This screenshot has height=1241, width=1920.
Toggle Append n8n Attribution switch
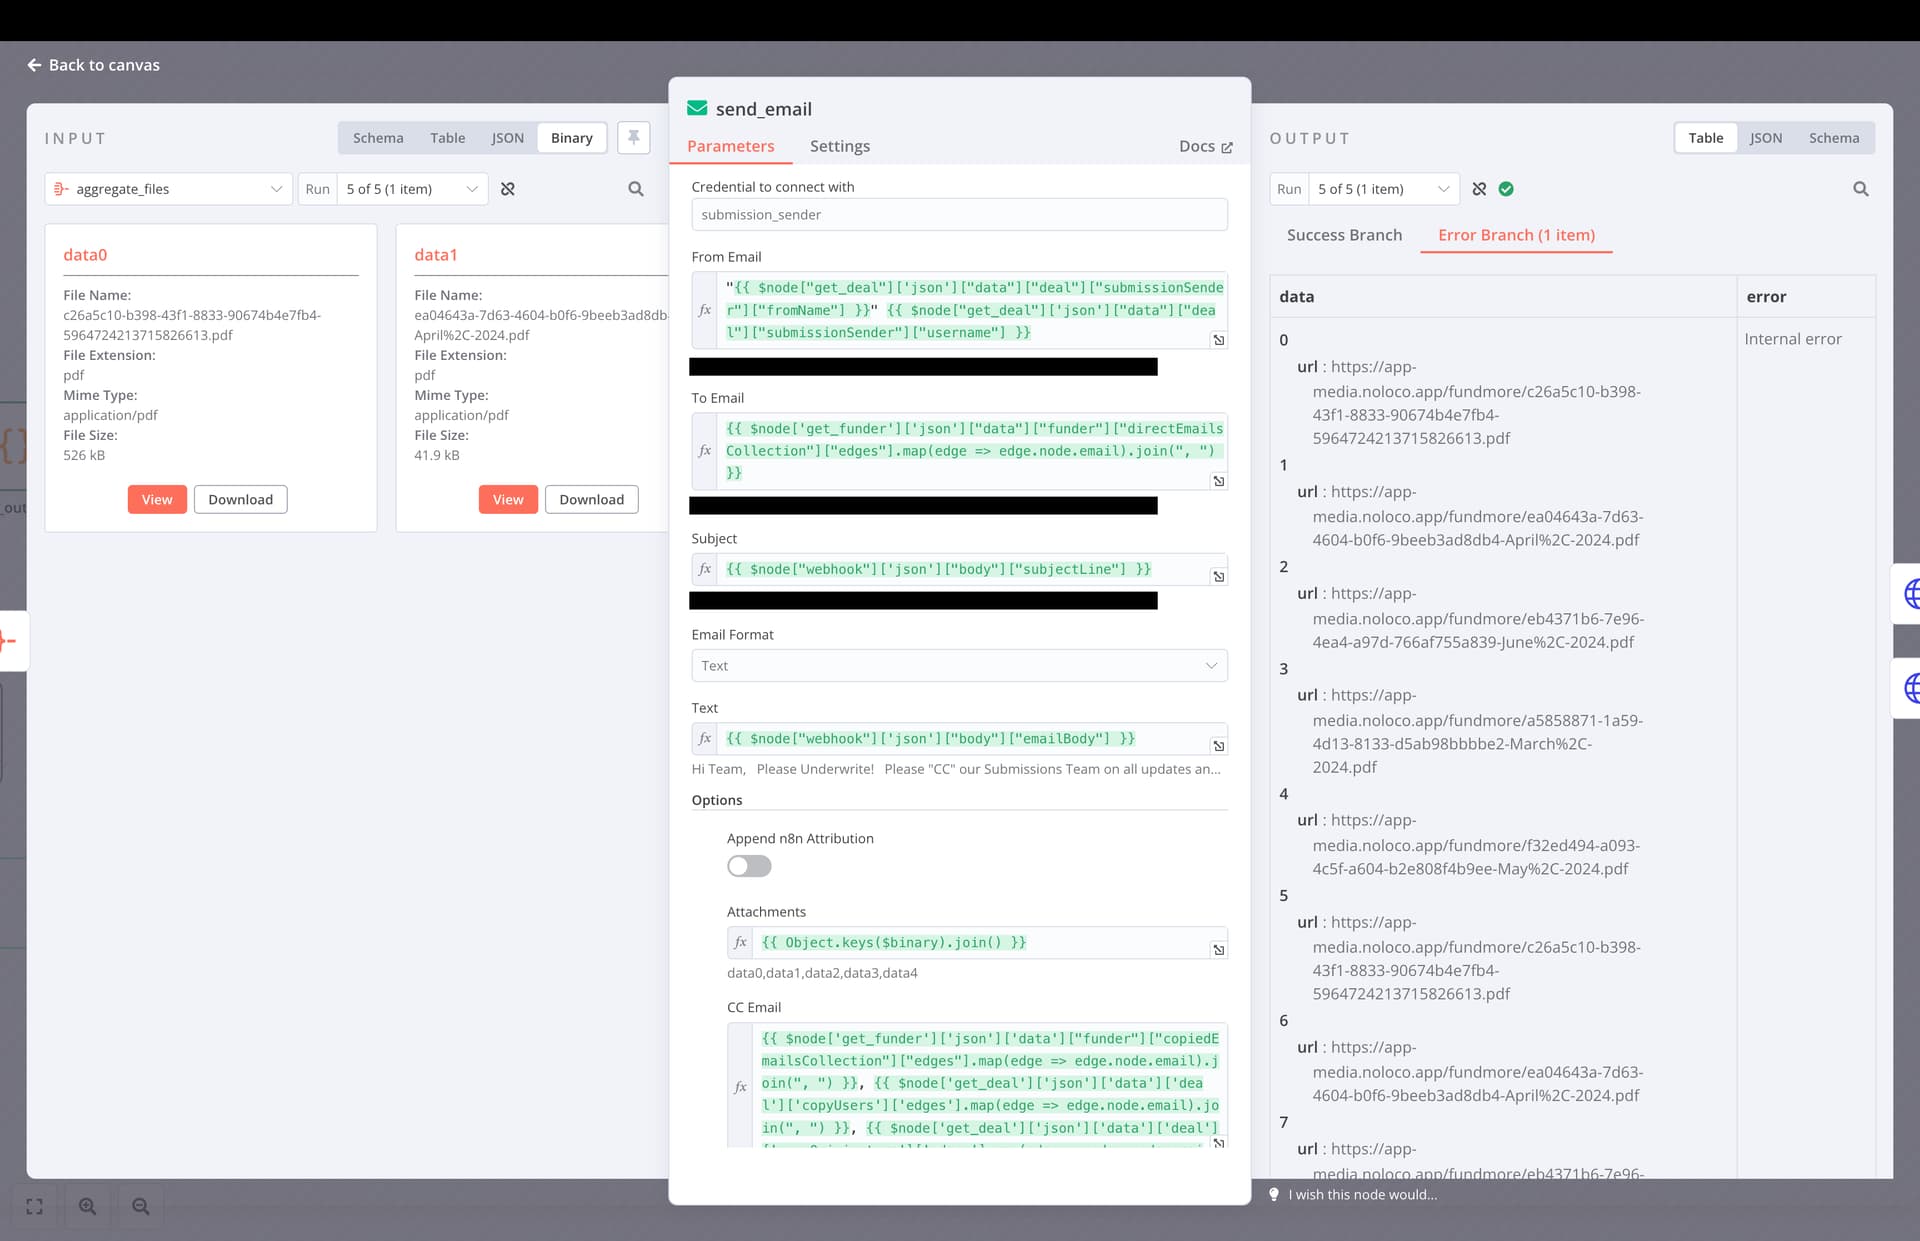coord(749,866)
